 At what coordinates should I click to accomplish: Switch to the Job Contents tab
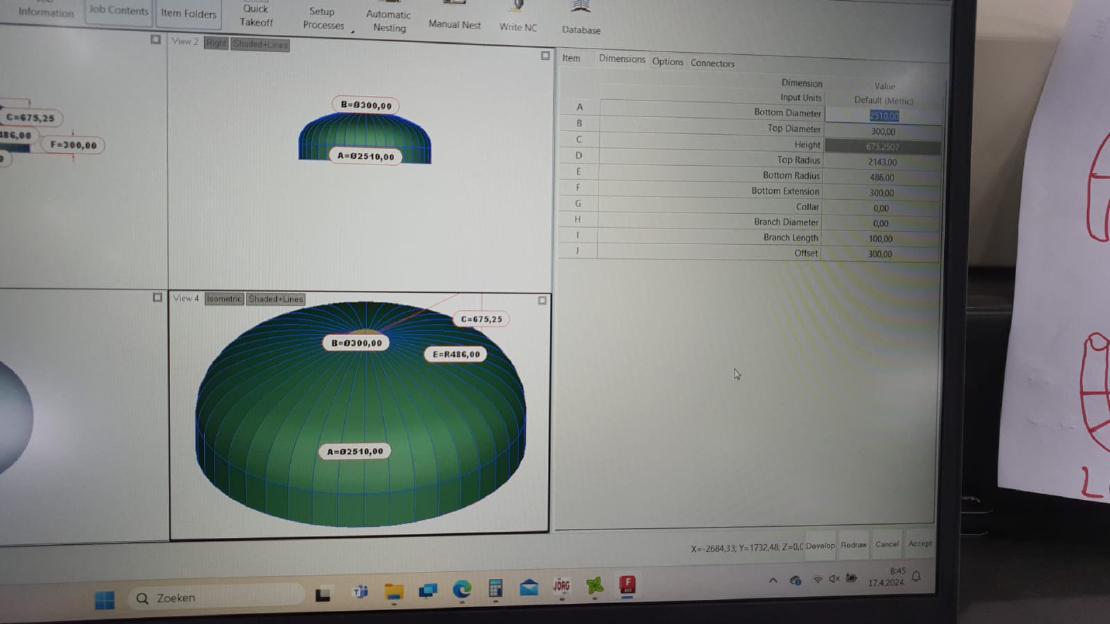(119, 11)
